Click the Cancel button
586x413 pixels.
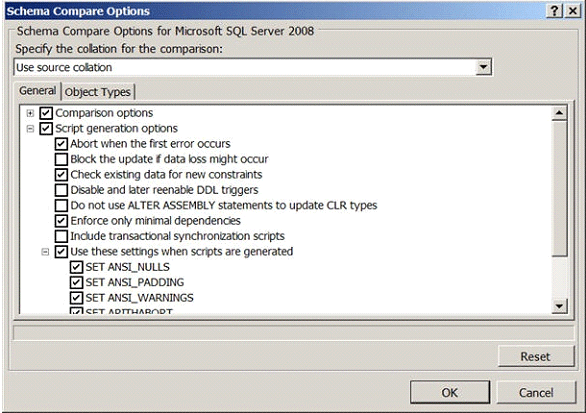(536, 392)
